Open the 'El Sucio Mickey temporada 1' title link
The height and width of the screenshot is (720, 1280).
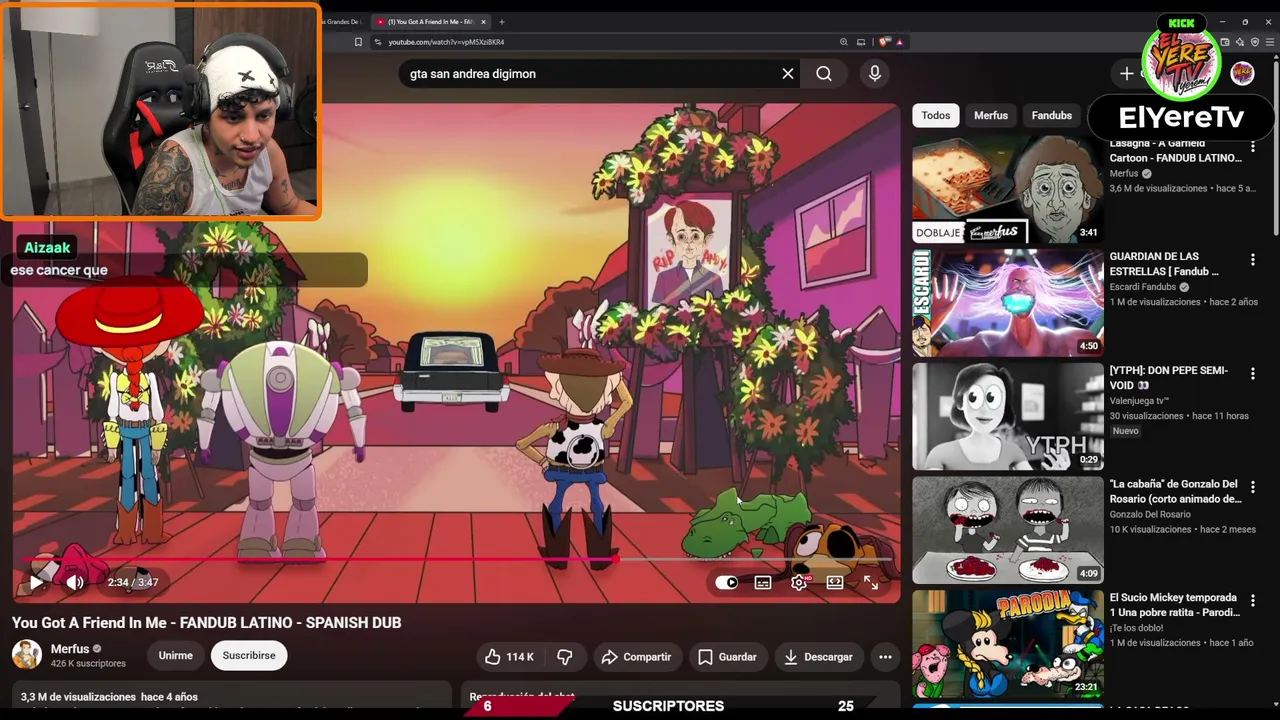click(x=1175, y=605)
